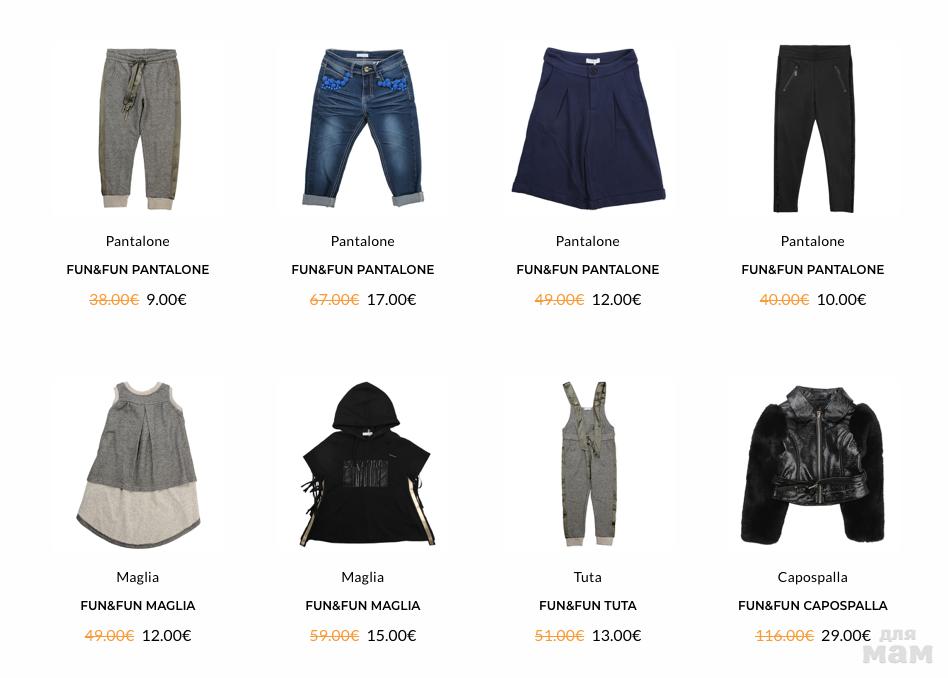Screen dimensions: 948x678
Task: Select the navy culotte shorts thumbnail
Action: (588, 128)
